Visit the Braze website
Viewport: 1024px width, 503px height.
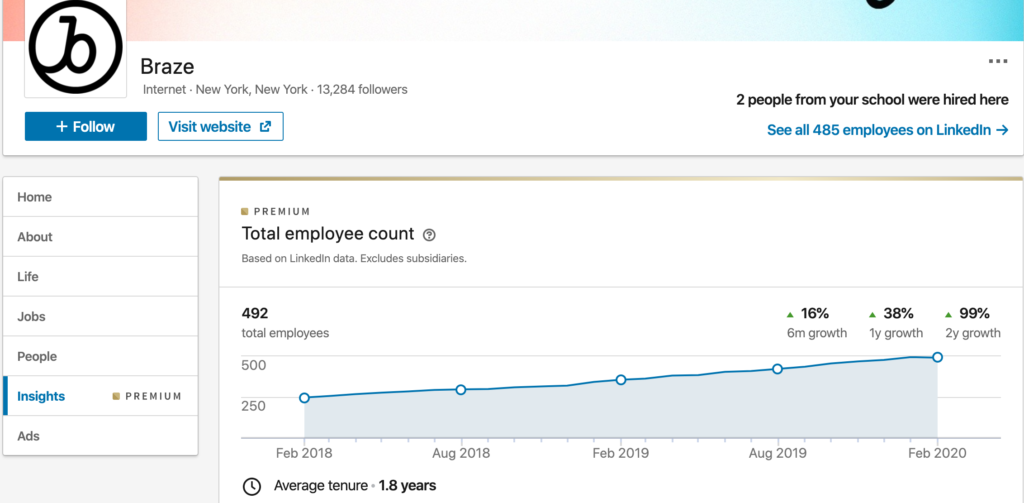221,126
